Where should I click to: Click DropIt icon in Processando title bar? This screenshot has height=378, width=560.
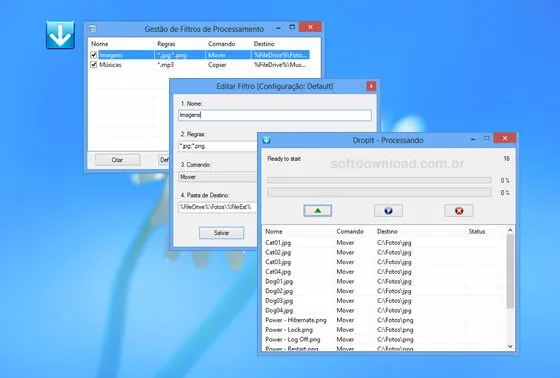tap(266, 140)
